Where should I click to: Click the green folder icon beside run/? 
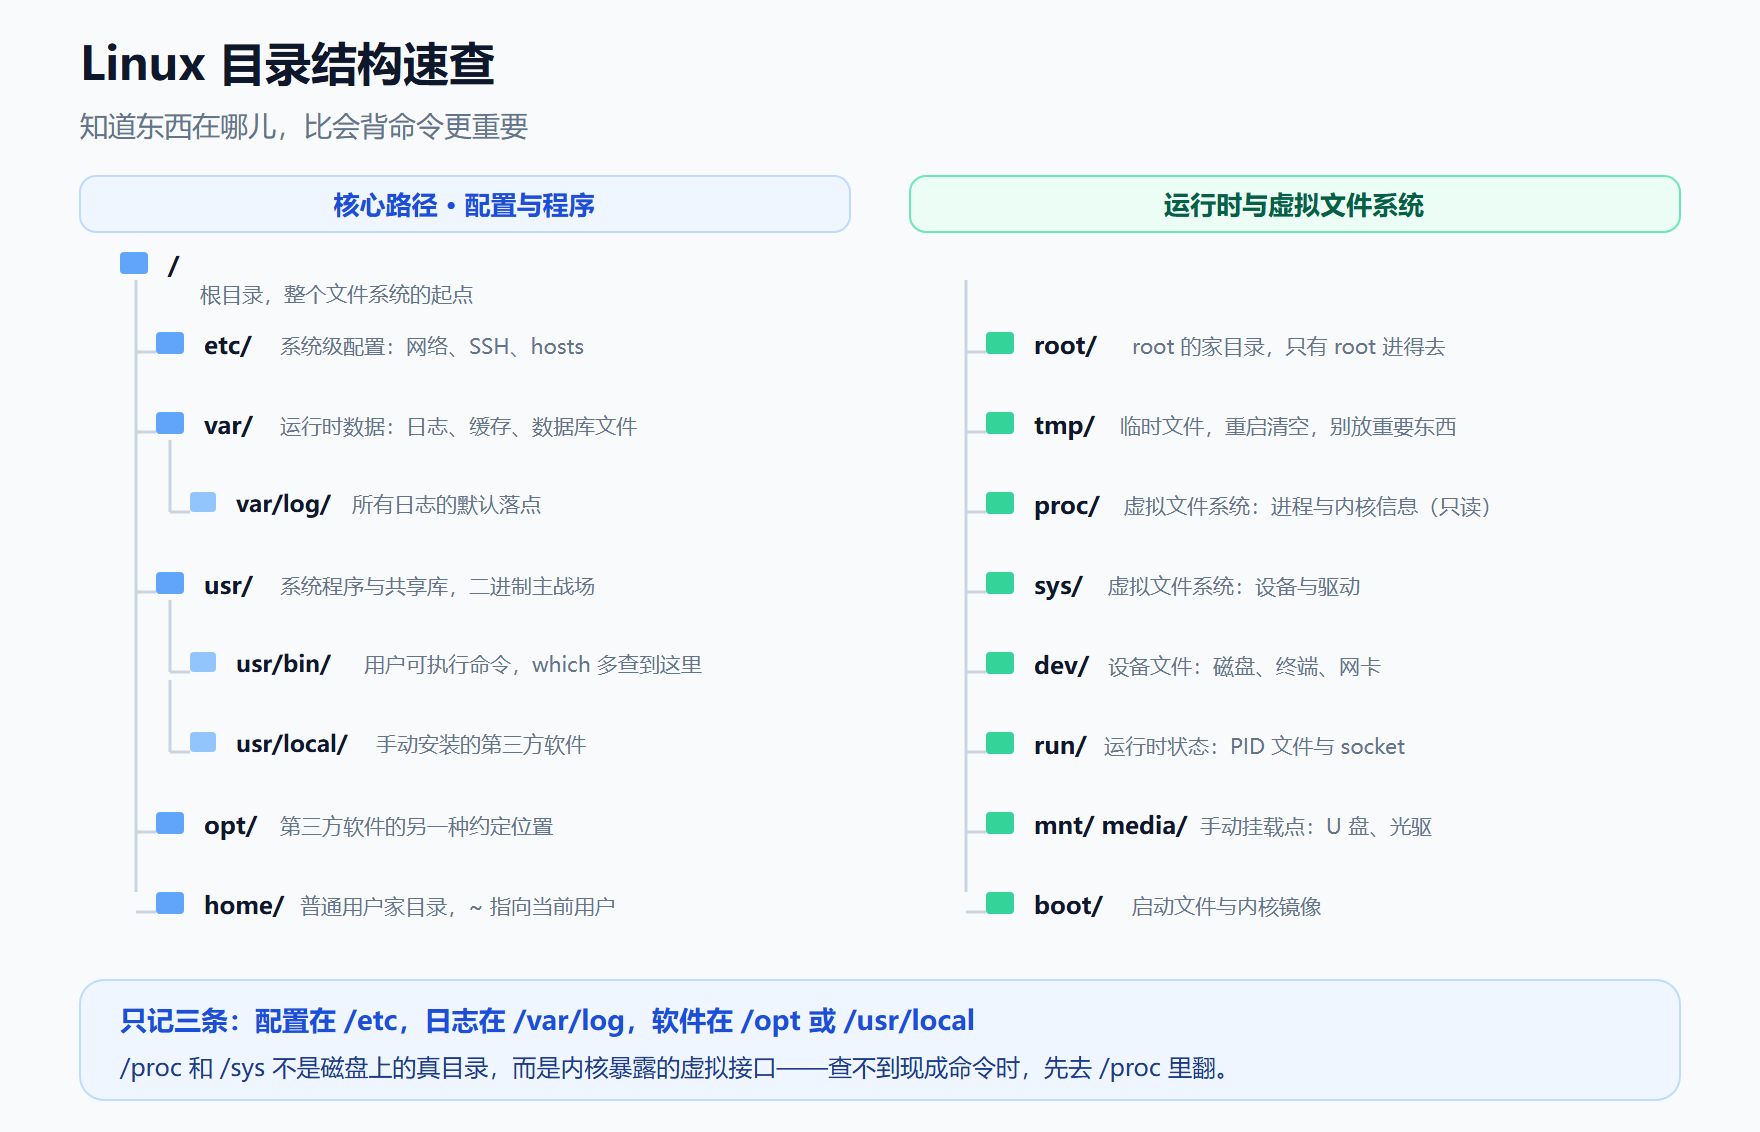[1000, 743]
